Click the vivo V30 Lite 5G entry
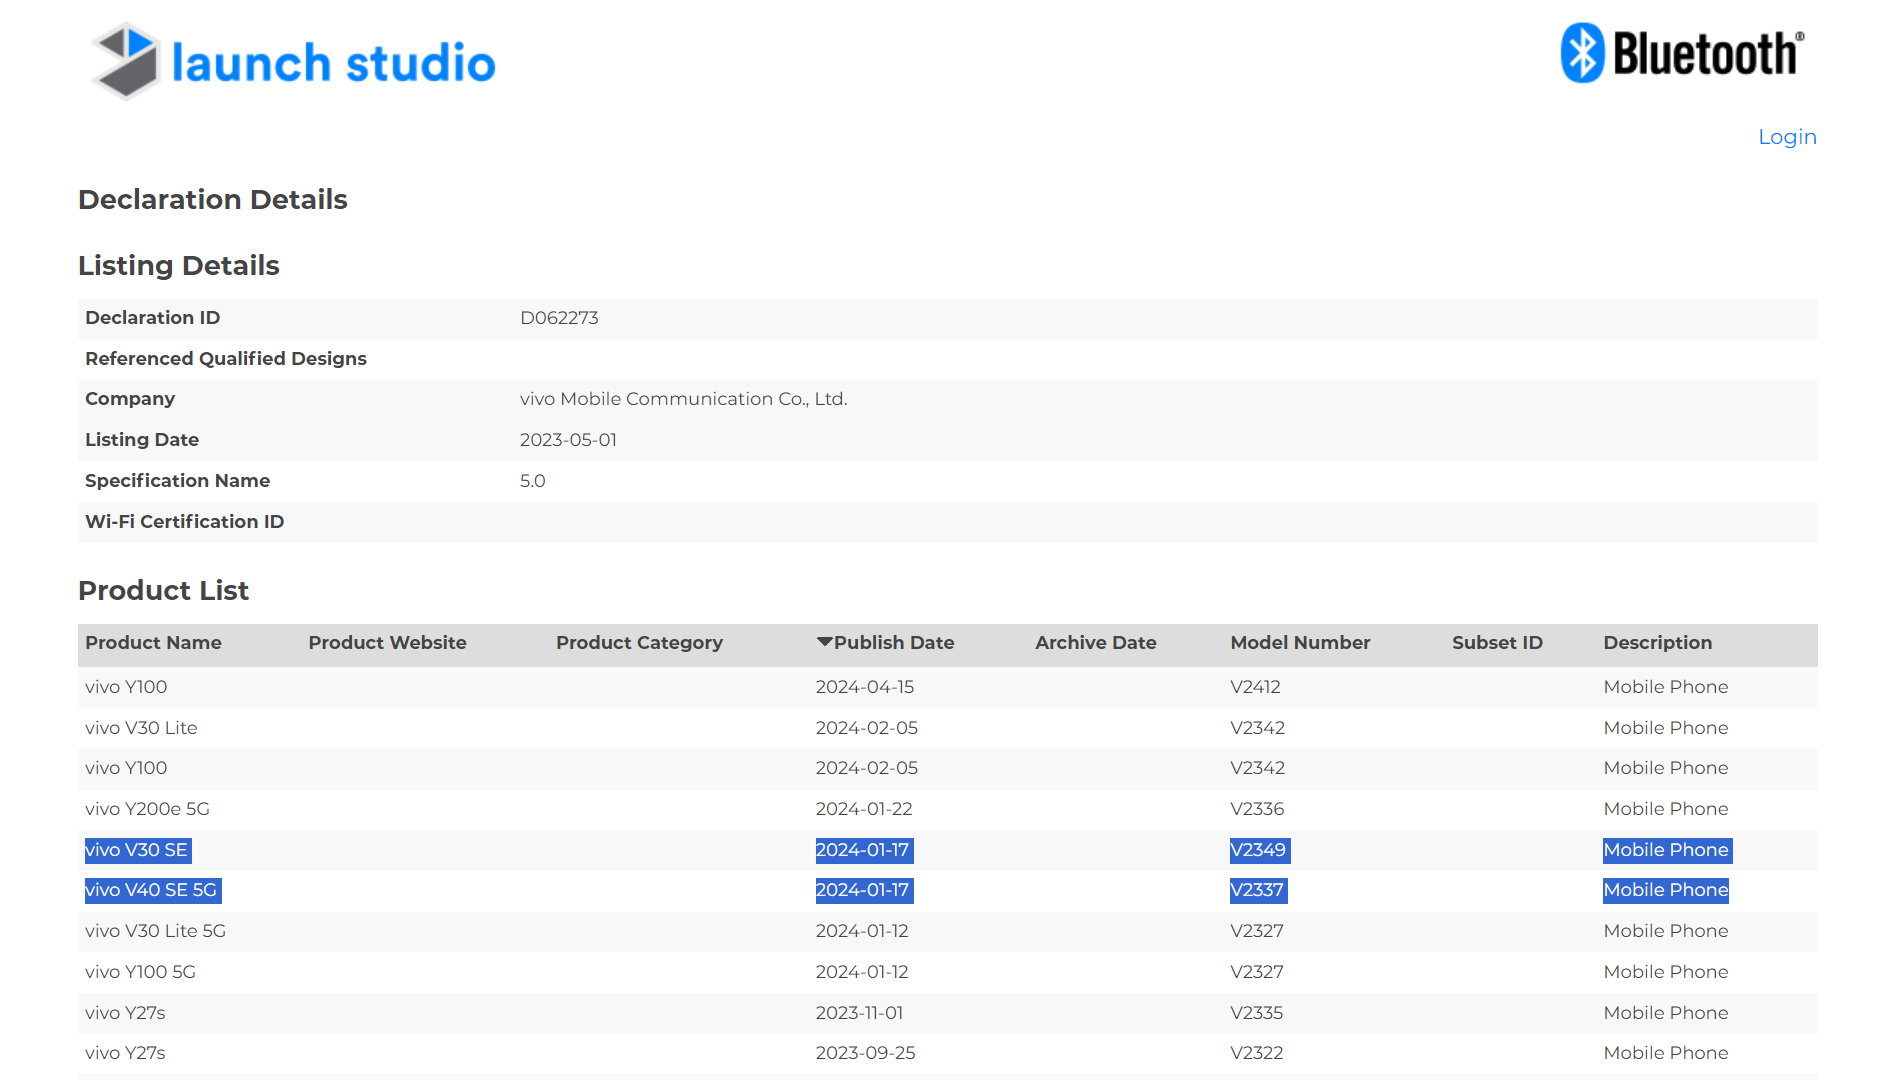The image size is (1889, 1080). 155,931
